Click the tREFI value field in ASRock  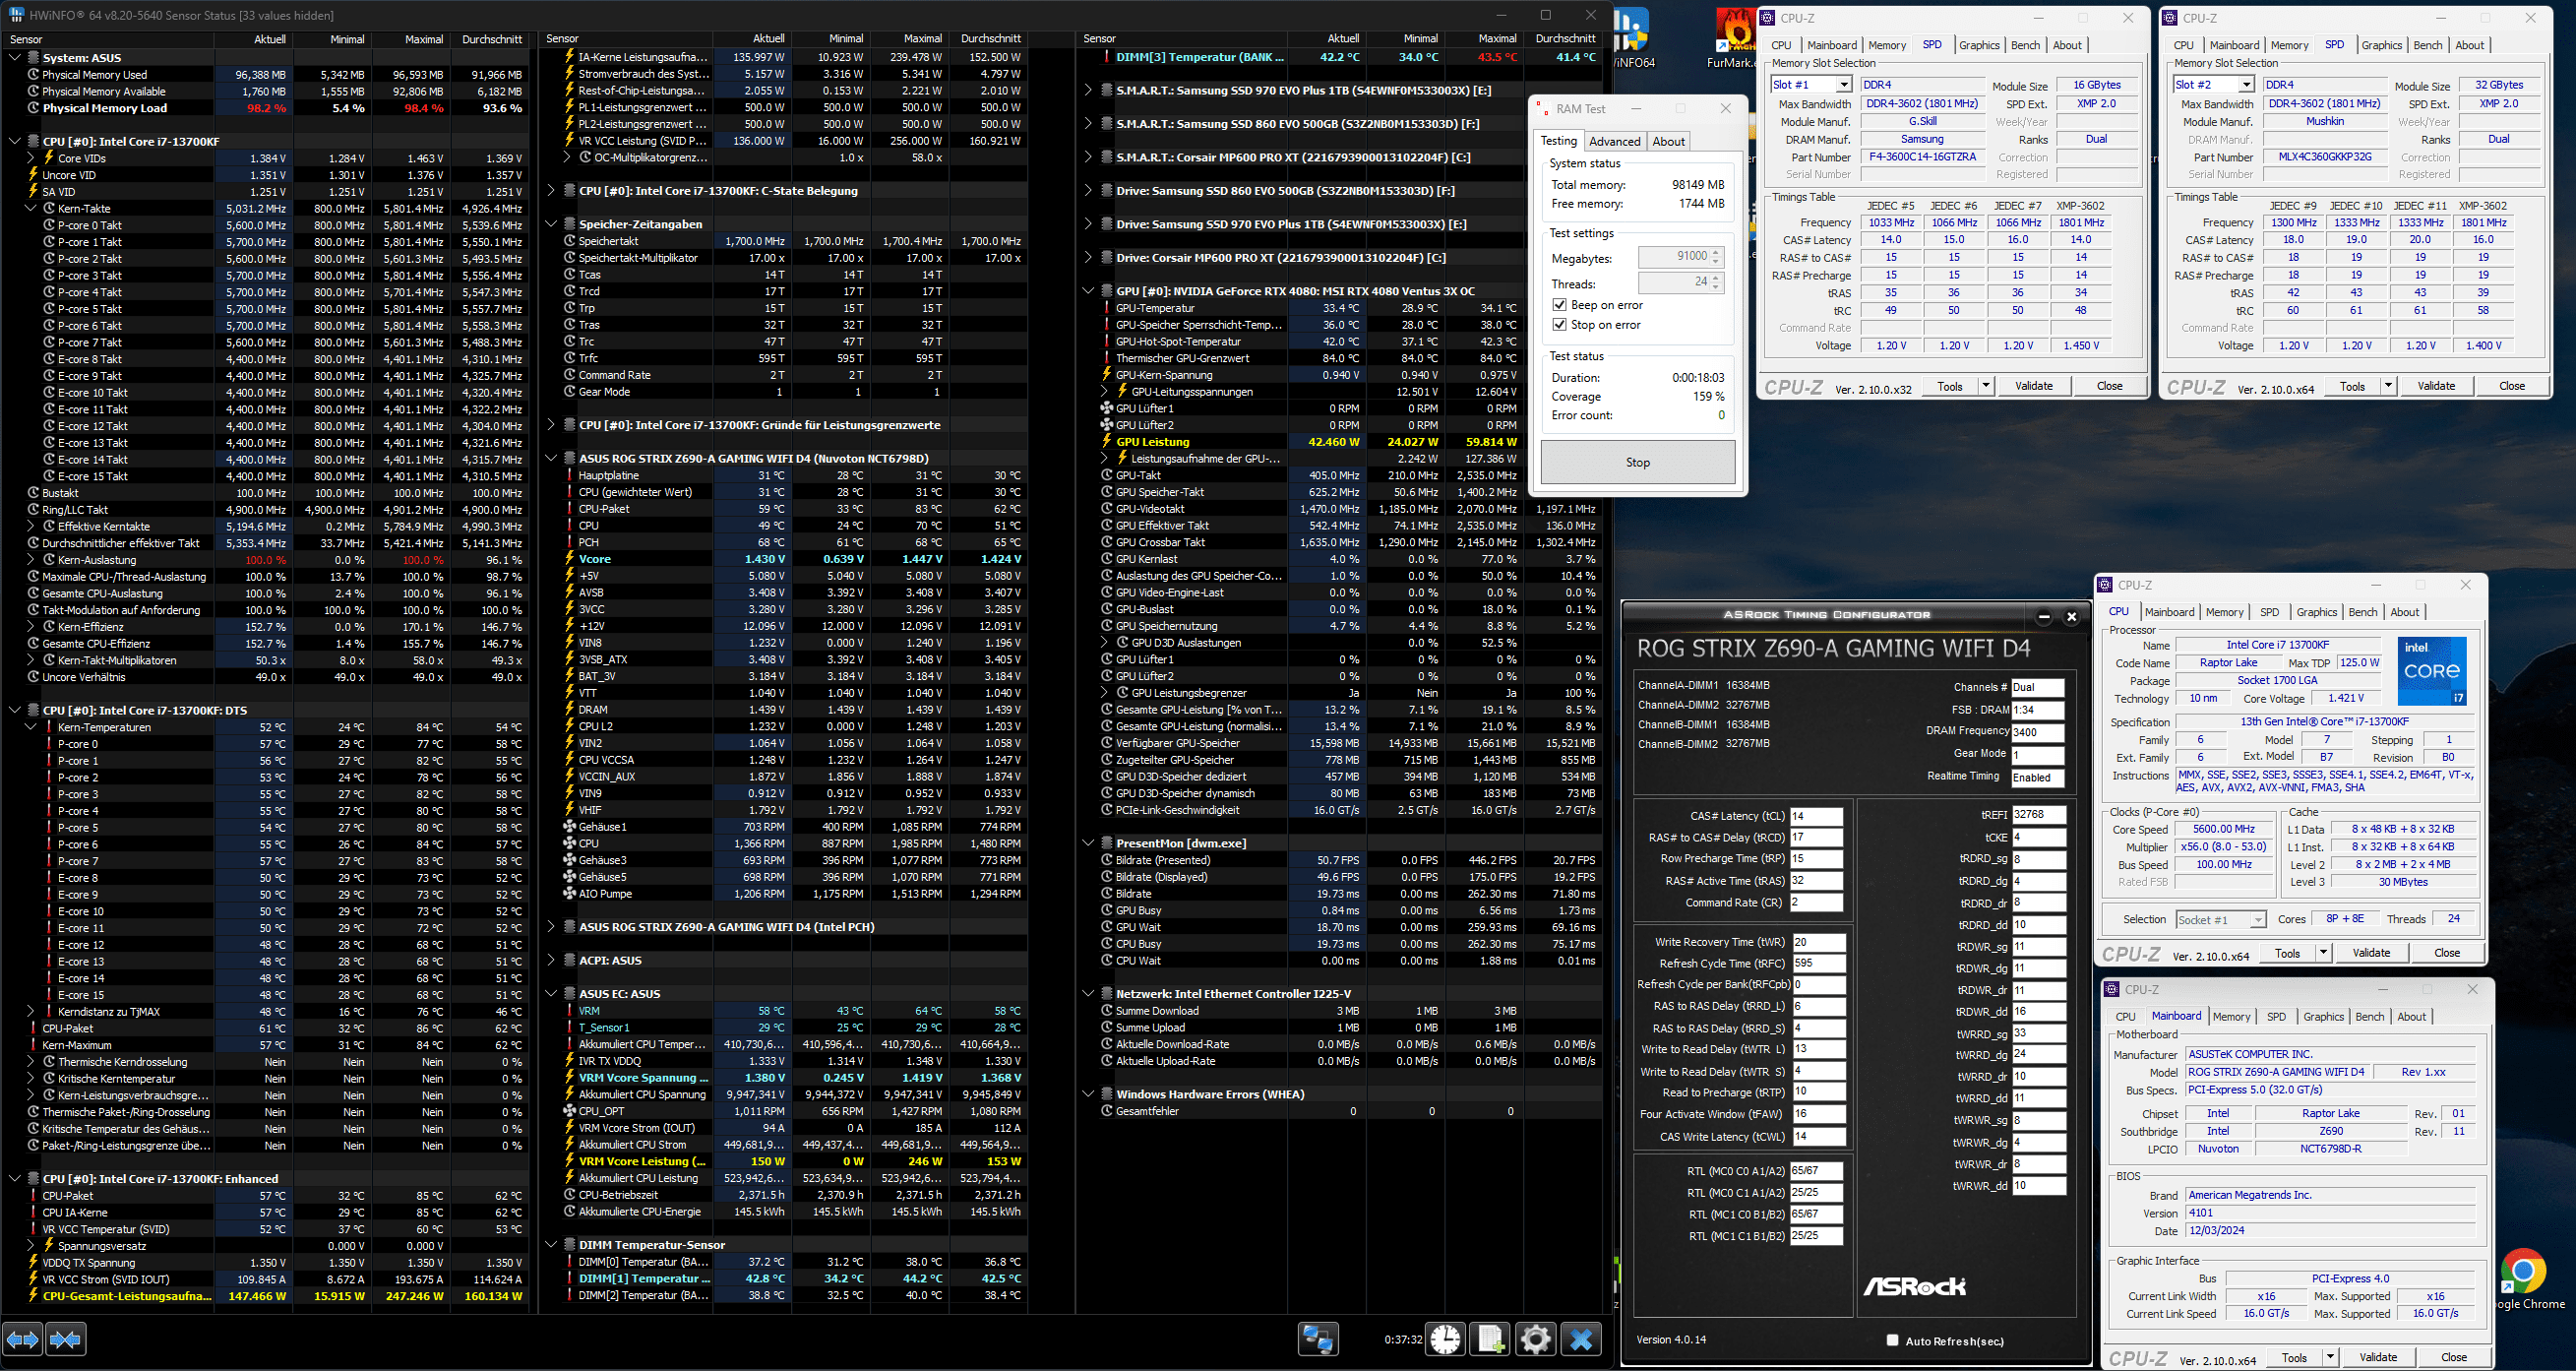click(2038, 815)
